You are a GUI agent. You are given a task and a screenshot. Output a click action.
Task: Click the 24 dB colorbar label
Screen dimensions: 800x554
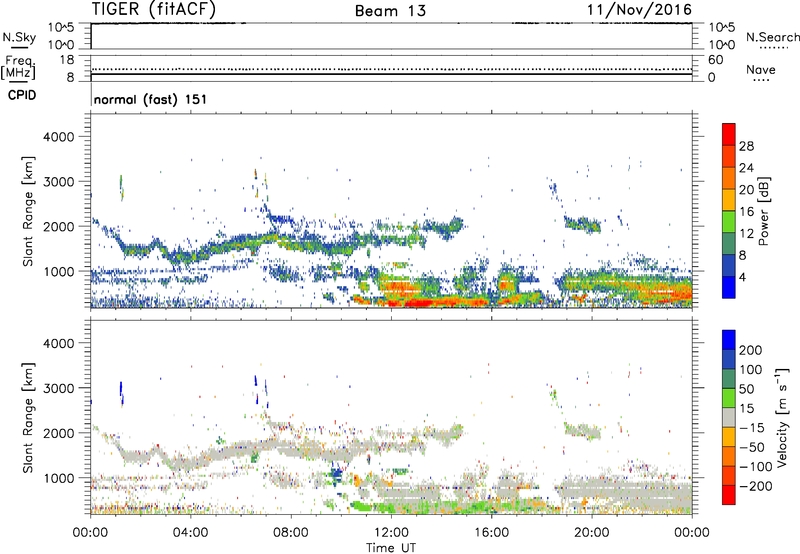point(746,168)
